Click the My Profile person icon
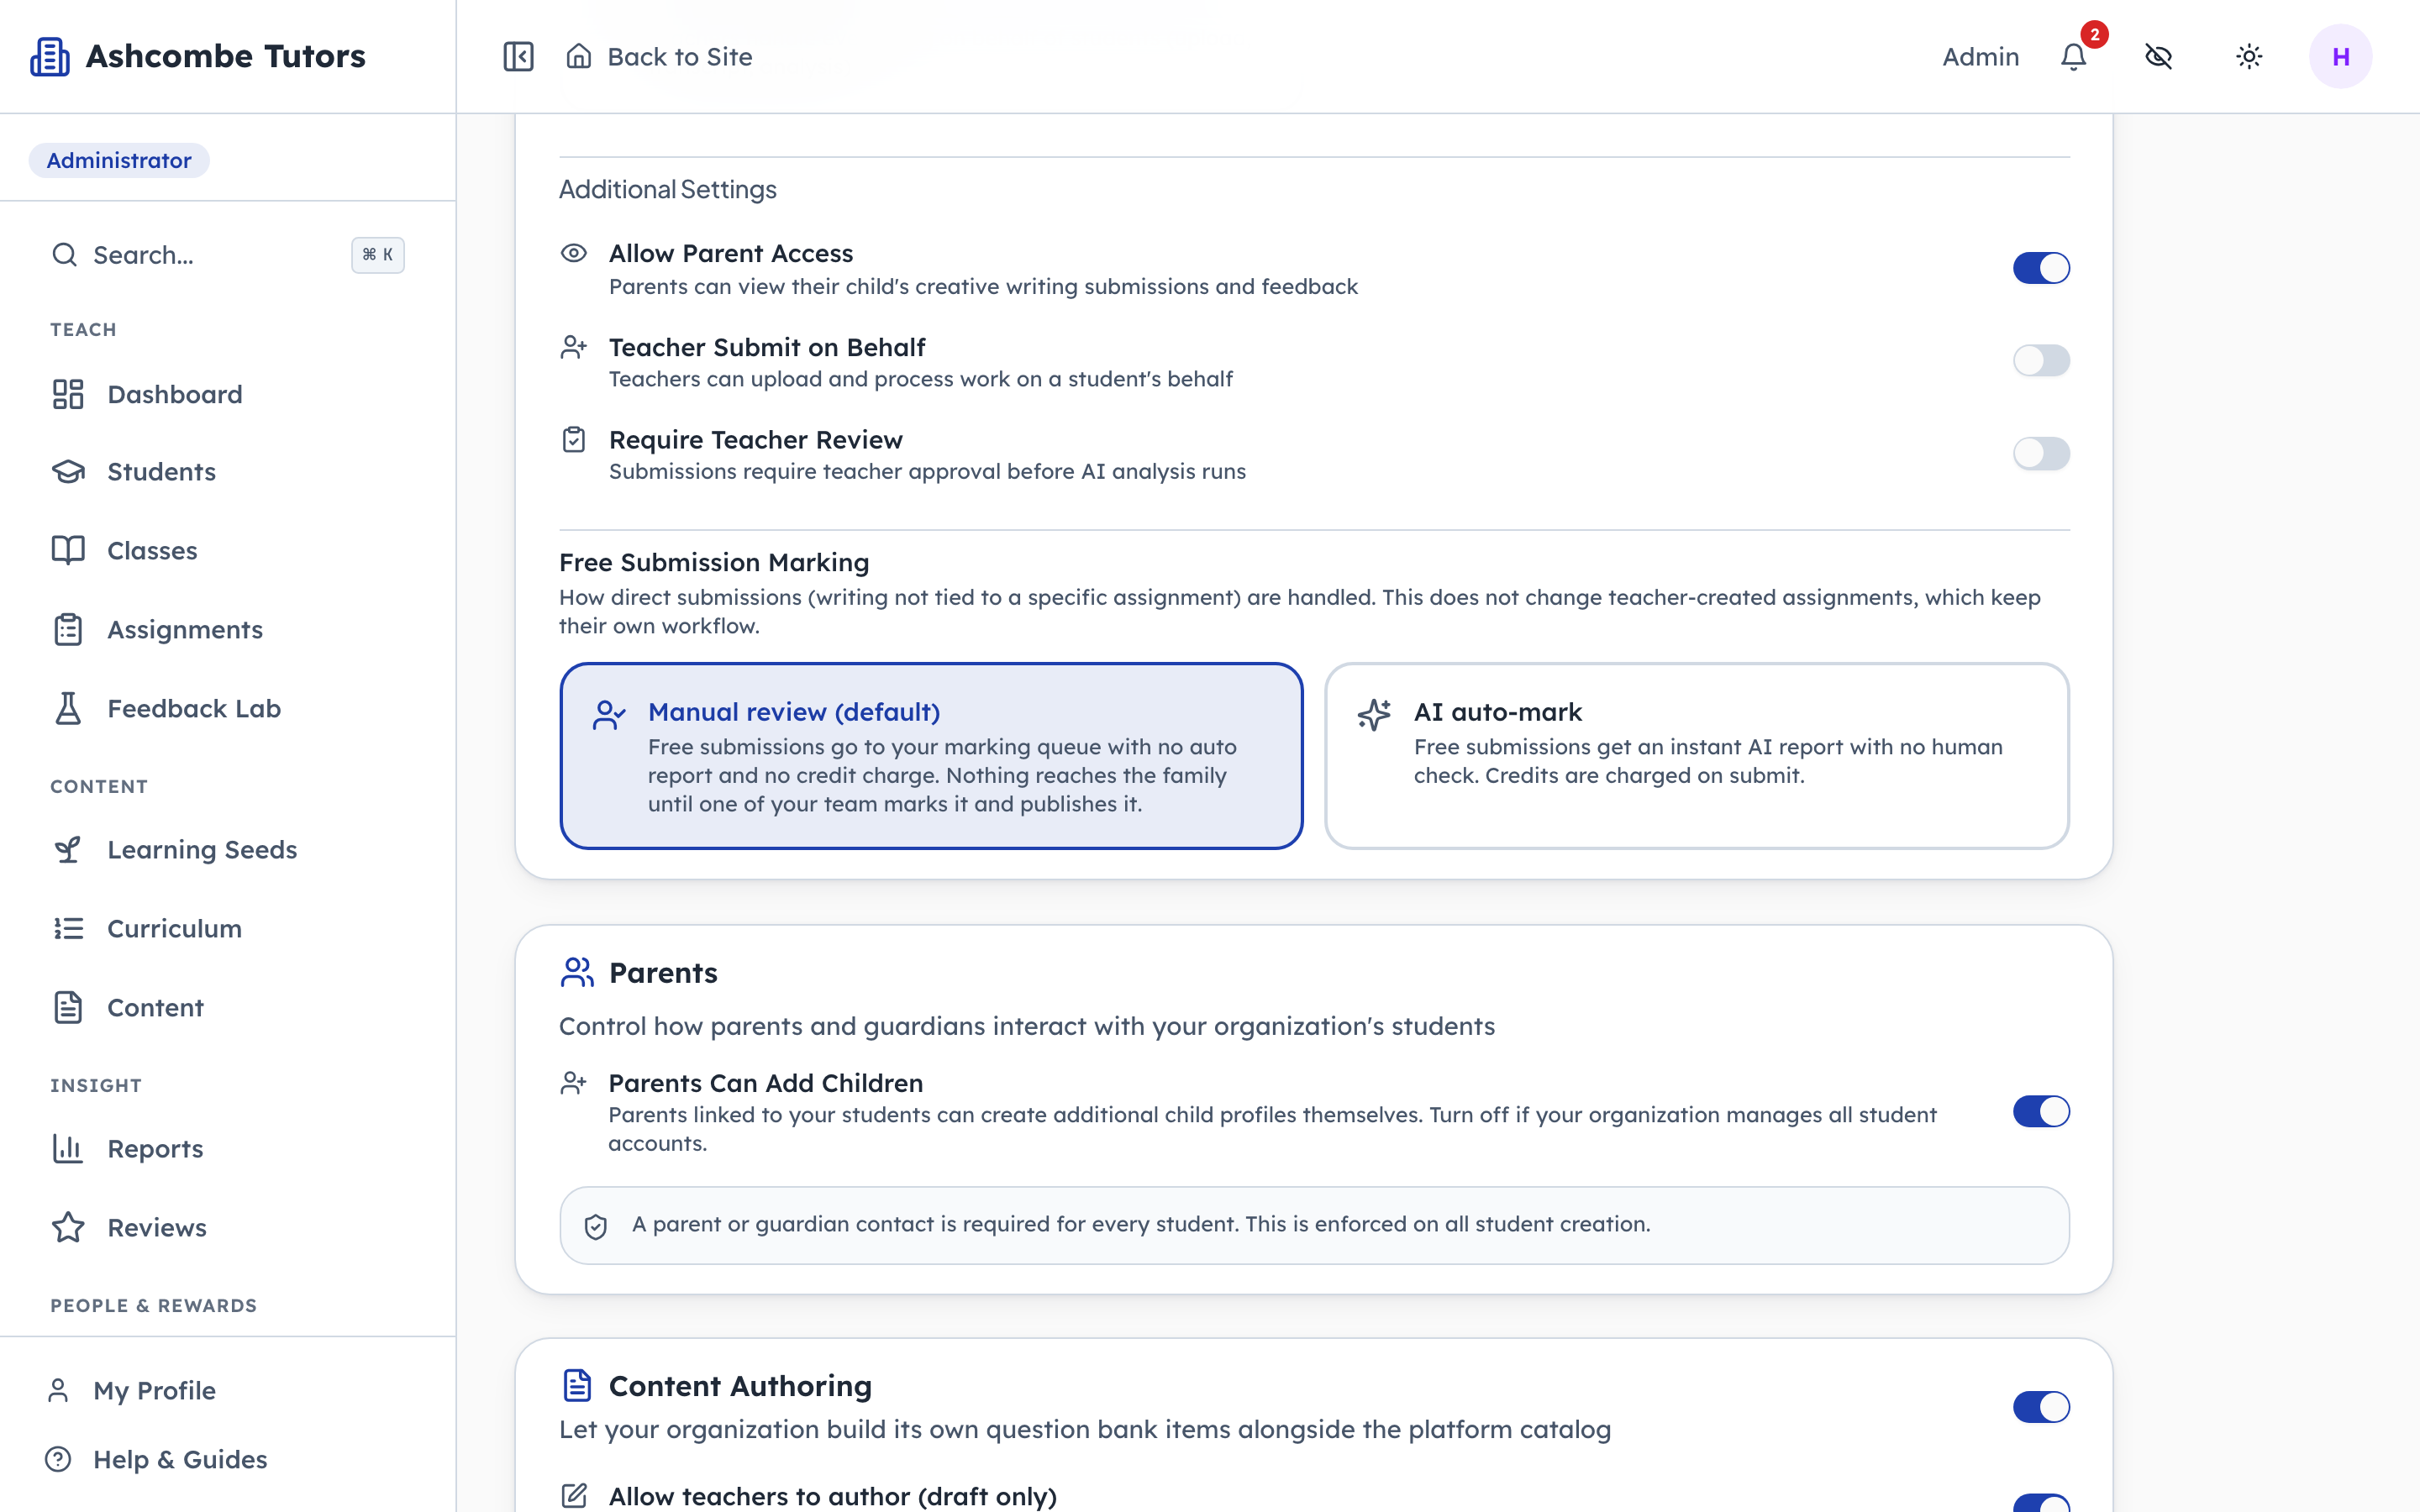This screenshot has height=1512, width=2420. click(x=58, y=1390)
